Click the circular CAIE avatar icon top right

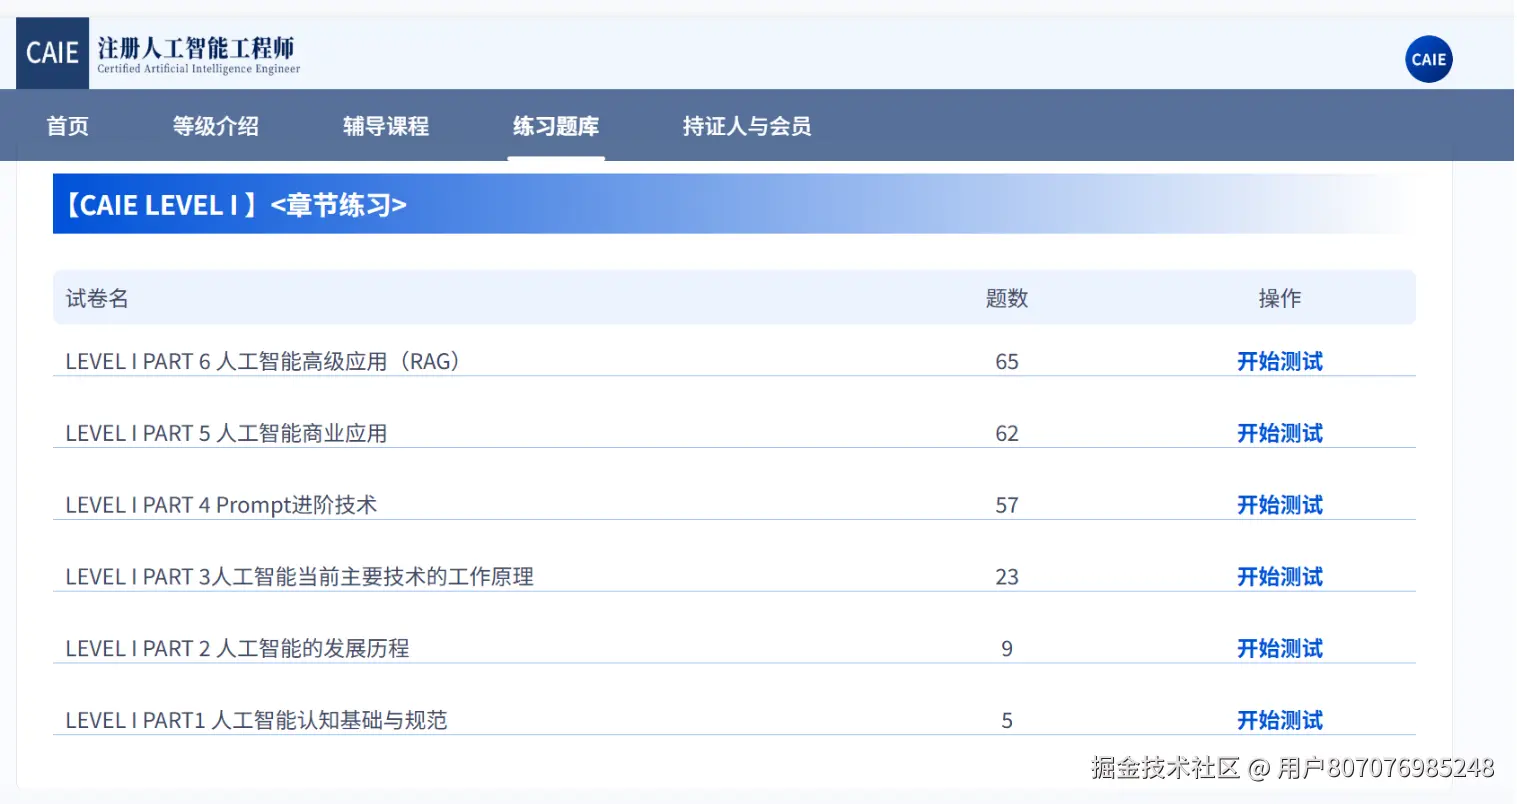point(1428,59)
